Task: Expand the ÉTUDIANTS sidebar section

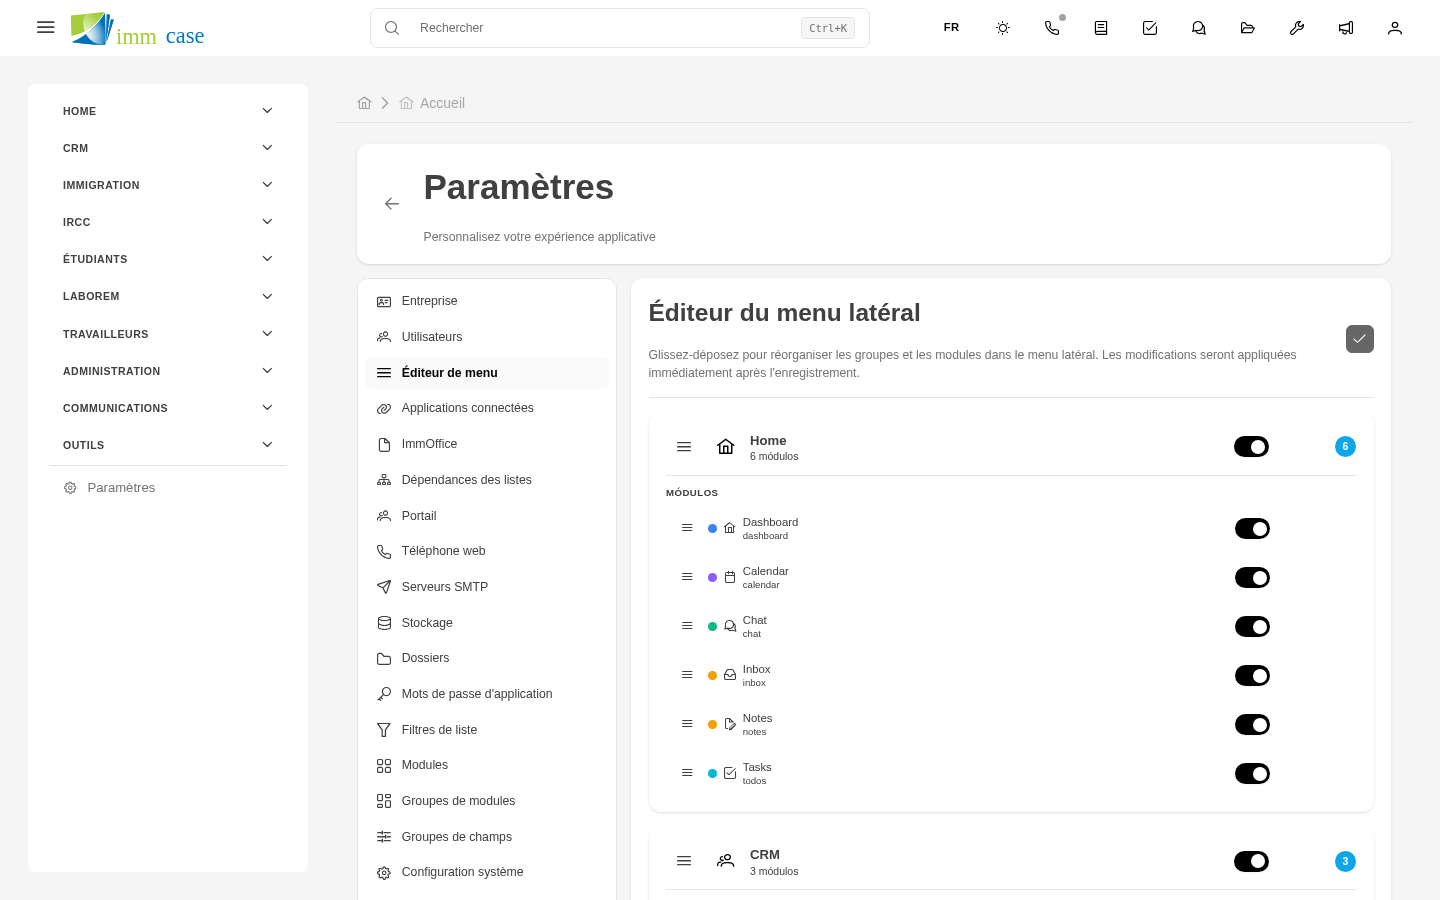Action: click(168, 259)
